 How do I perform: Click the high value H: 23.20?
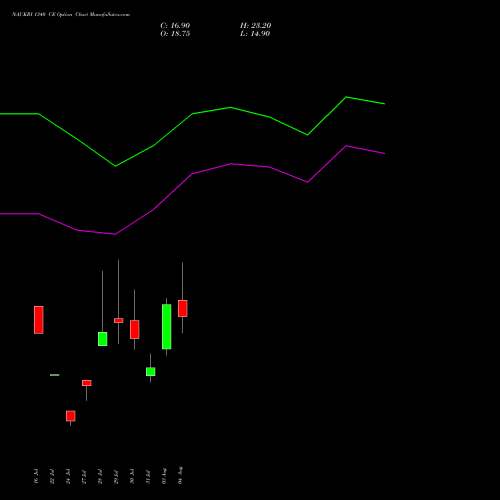[255, 26]
